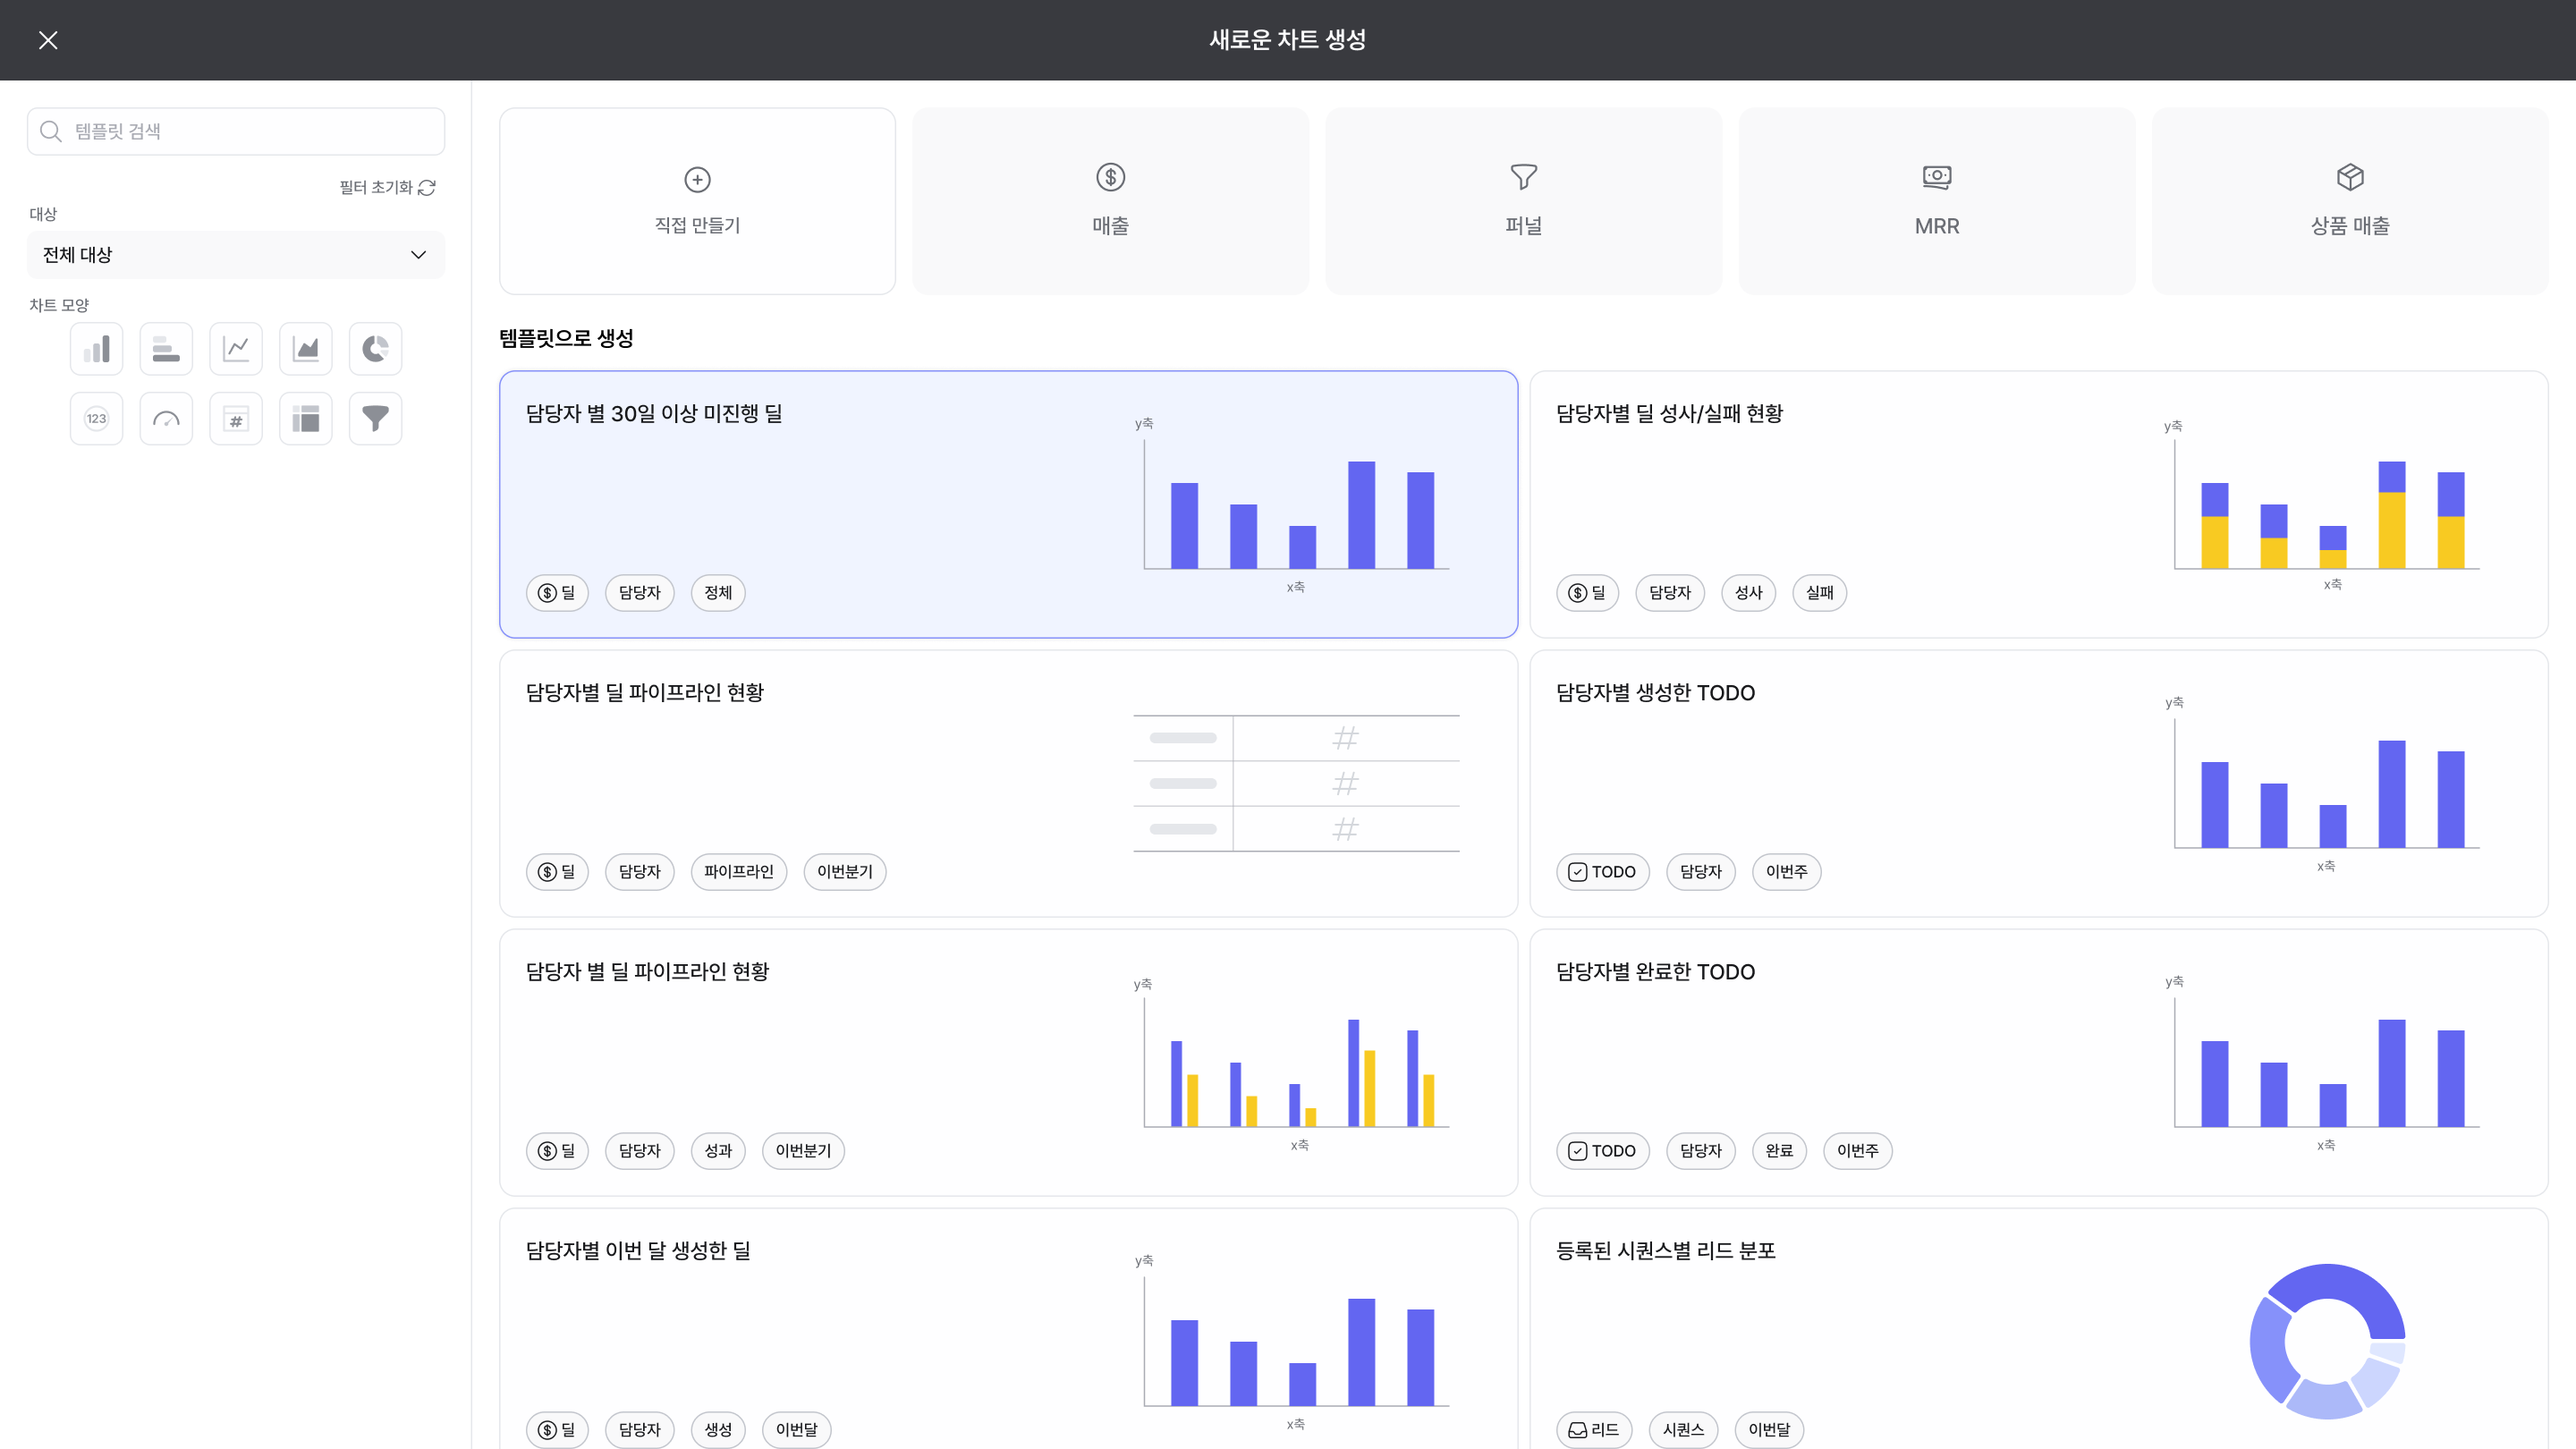The width and height of the screenshot is (2576, 1449).
Task: Open the 퍼널 chart category
Action: (1523, 201)
